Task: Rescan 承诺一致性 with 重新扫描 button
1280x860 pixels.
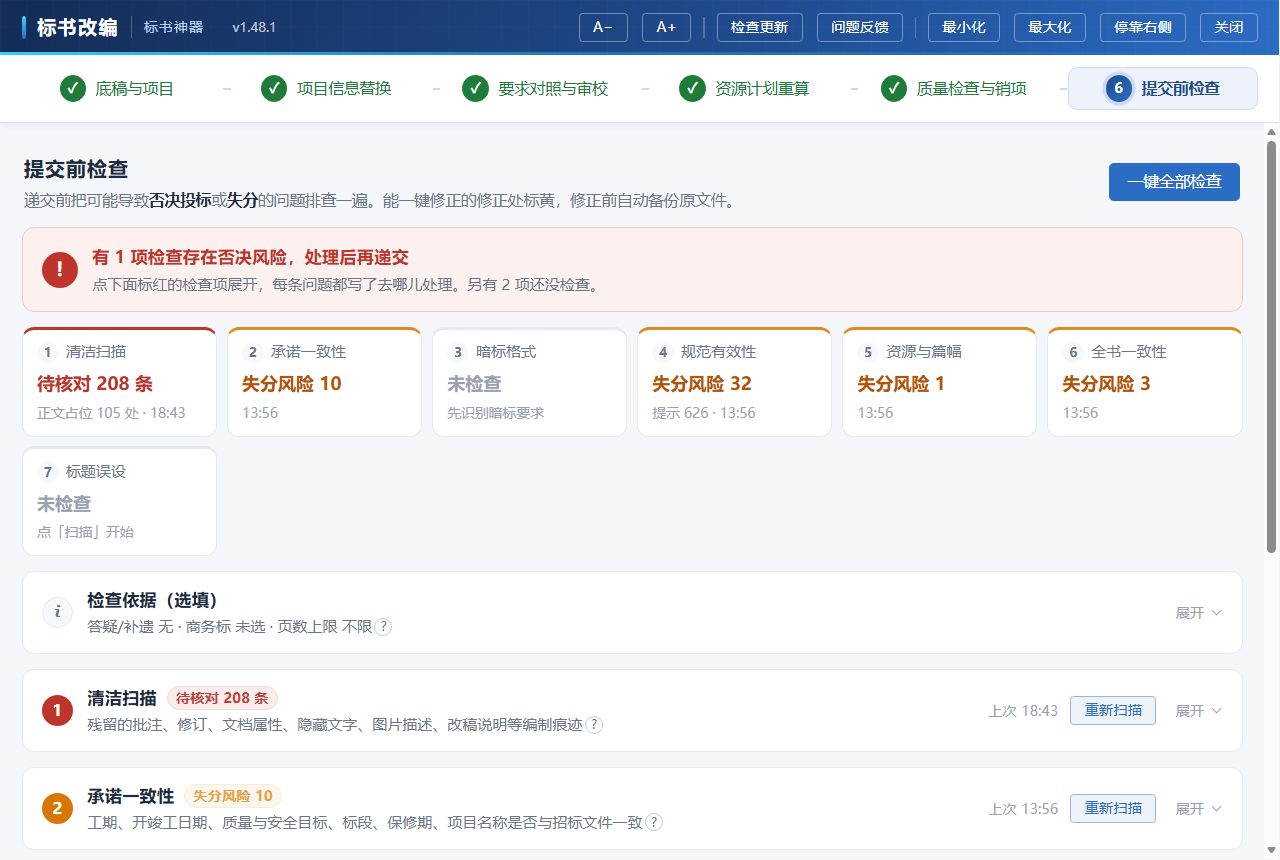Action: point(1113,808)
